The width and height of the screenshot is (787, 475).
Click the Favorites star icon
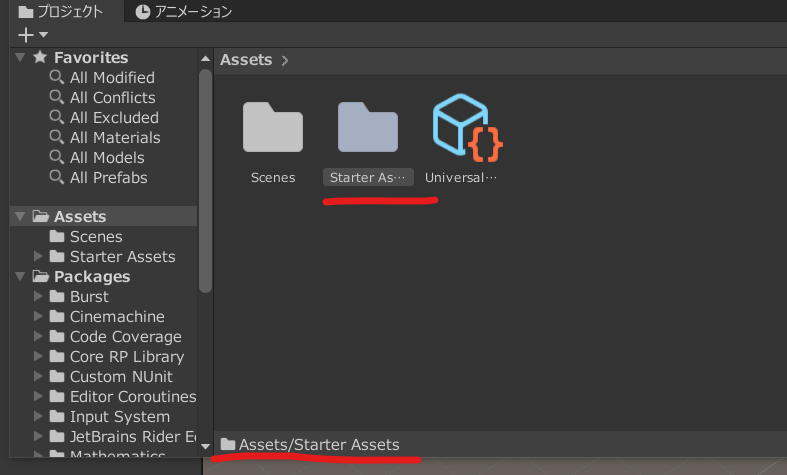[40, 58]
